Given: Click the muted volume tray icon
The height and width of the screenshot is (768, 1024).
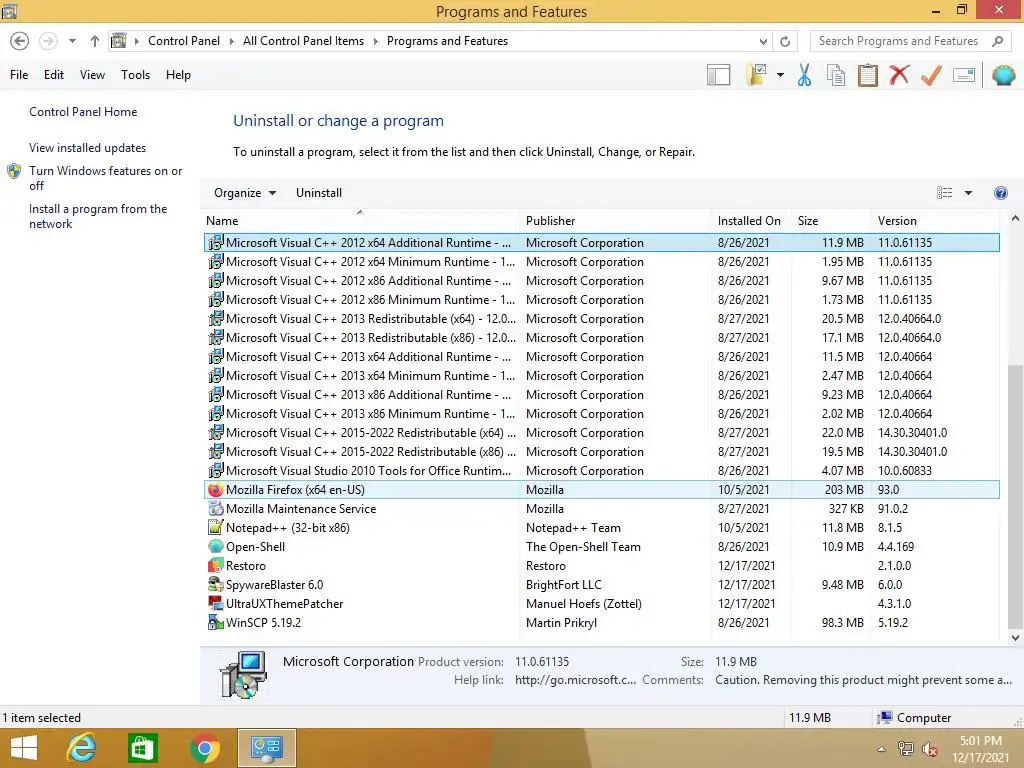Looking at the screenshot, I should 930,749.
